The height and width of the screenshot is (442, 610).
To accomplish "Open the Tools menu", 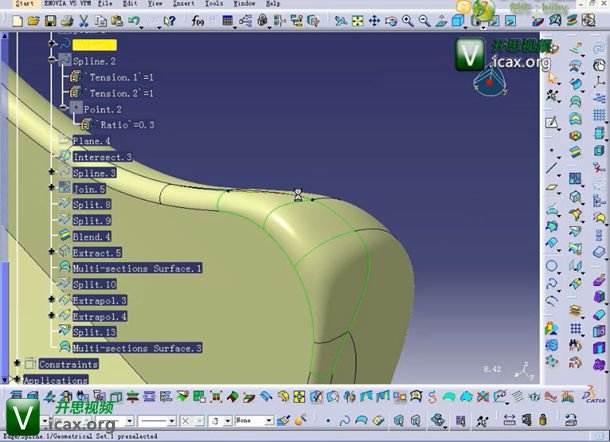I will pyautogui.click(x=214, y=4).
